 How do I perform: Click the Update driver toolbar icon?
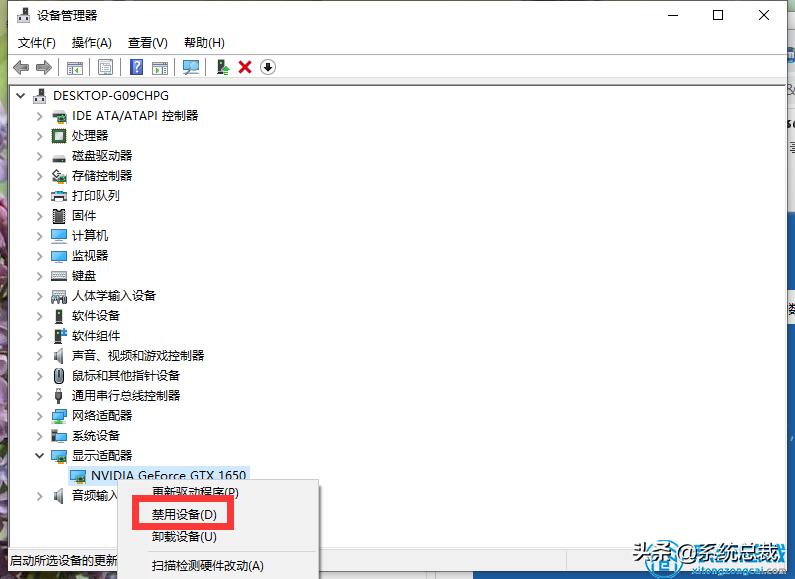coord(223,67)
